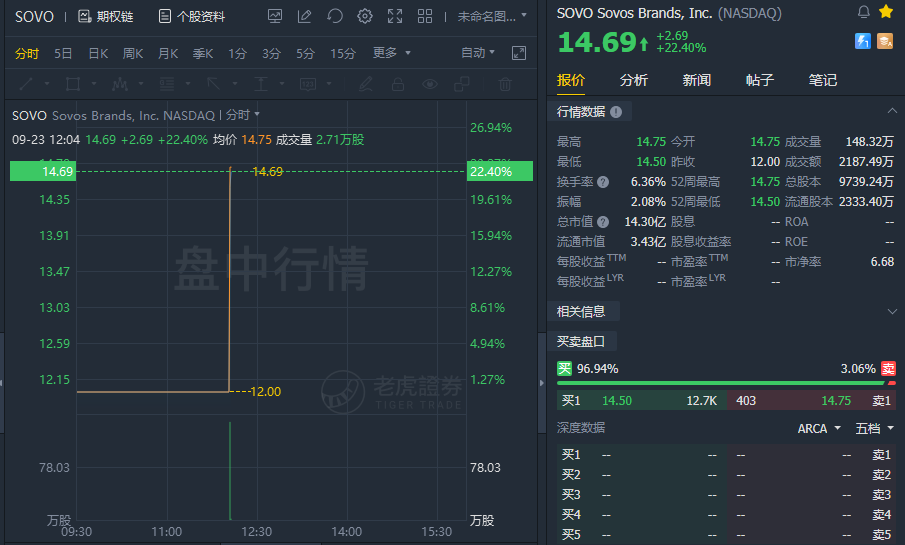Switch to the 报价 quote tab
The width and height of the screenshot is (905, 545).
pos(571,80)
